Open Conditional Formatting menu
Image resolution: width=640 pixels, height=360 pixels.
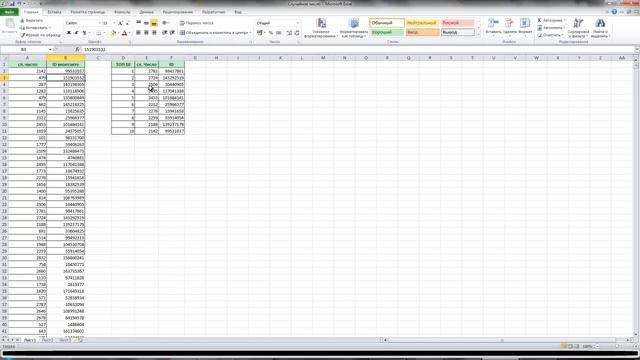click(321, 28)
